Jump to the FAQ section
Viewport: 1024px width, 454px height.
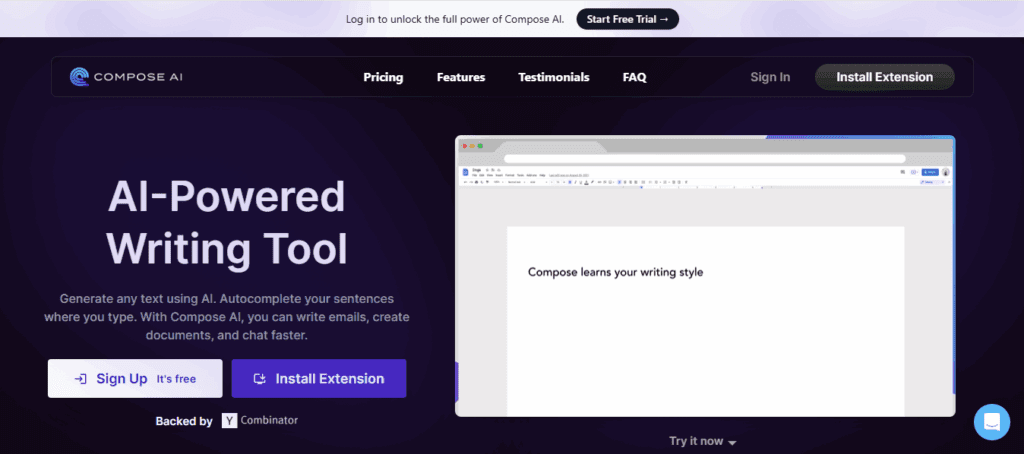[x=635, y=77]
